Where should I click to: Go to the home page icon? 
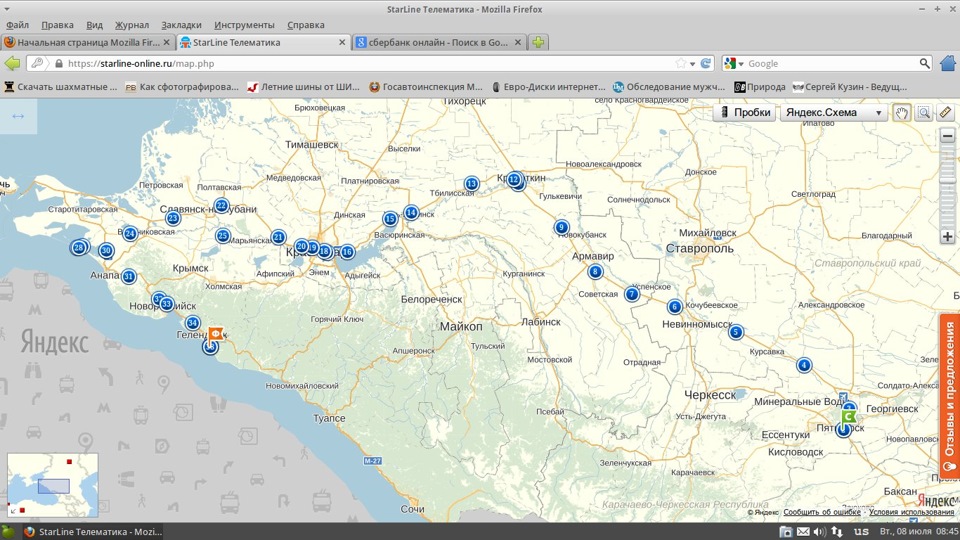click(x=948, y=63)
